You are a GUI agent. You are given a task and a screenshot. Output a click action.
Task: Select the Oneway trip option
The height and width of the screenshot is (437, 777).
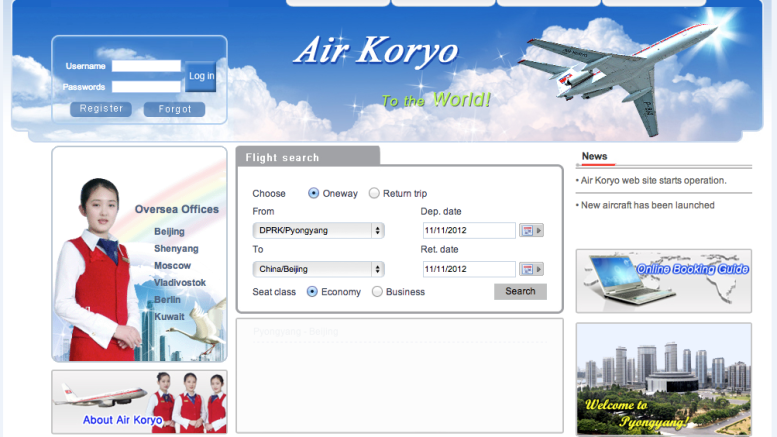pyautogui.click(x=314, y=193)
